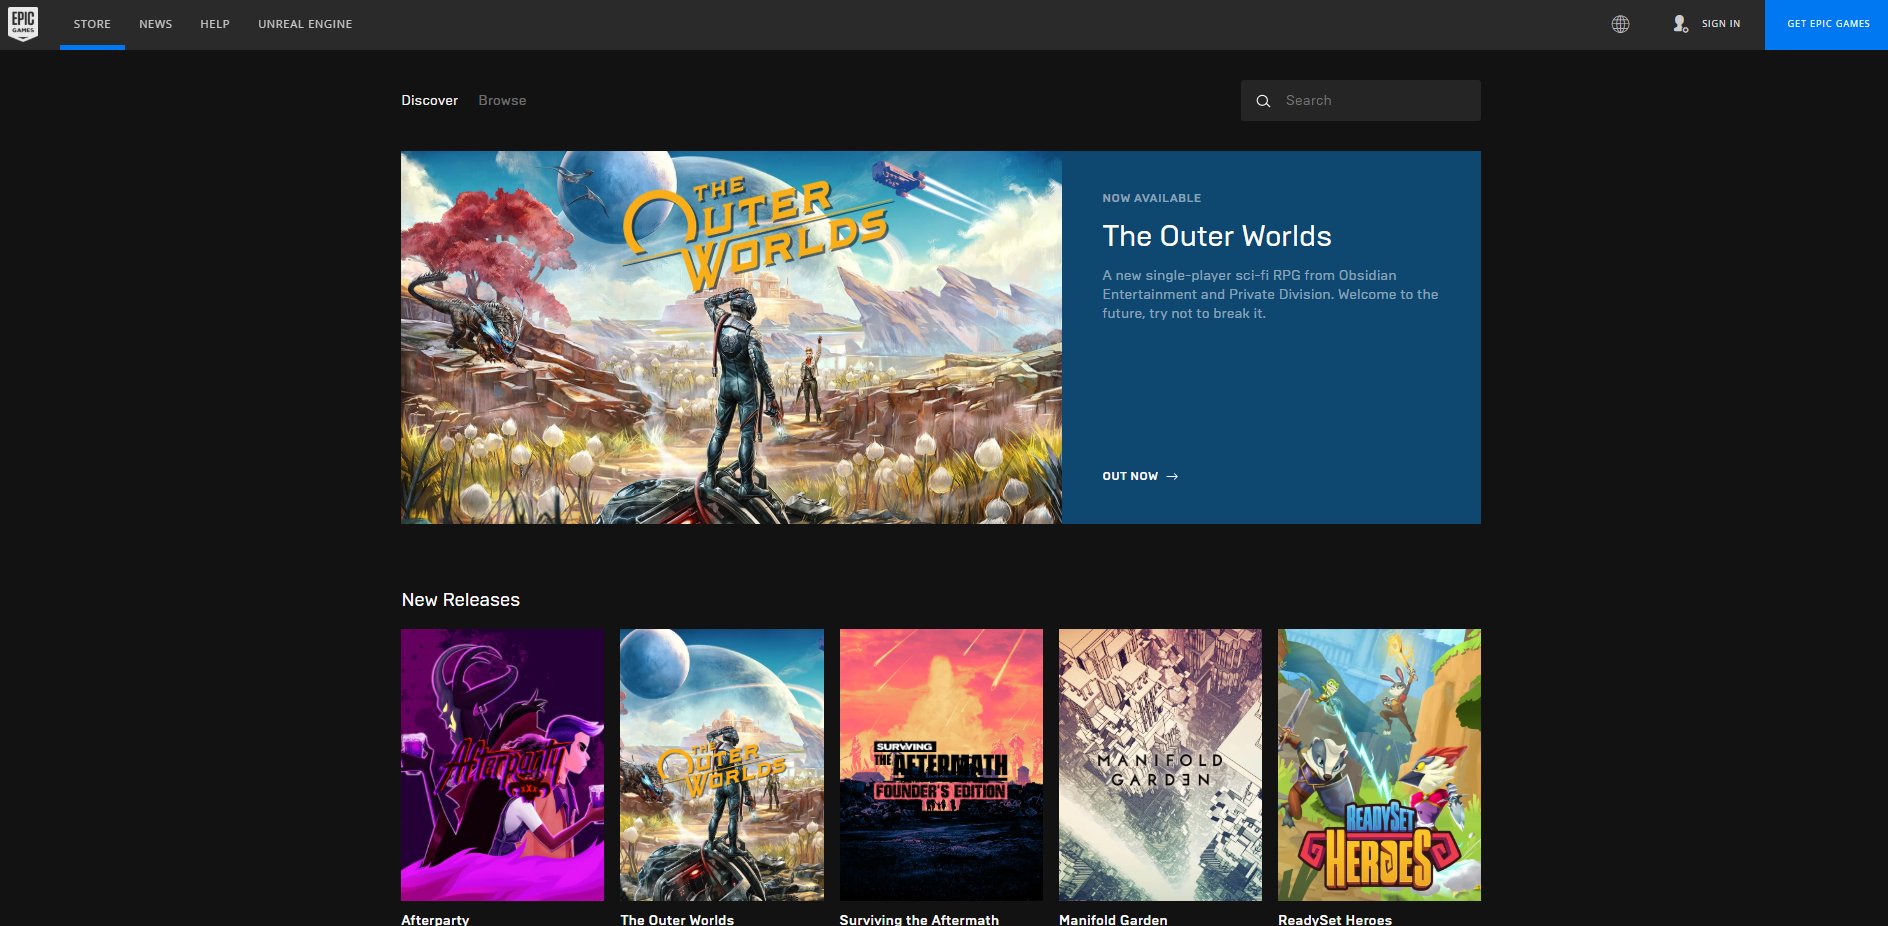The image size is (1888, 926).
Task: Go to the News menu item
Action: (155, 24)
